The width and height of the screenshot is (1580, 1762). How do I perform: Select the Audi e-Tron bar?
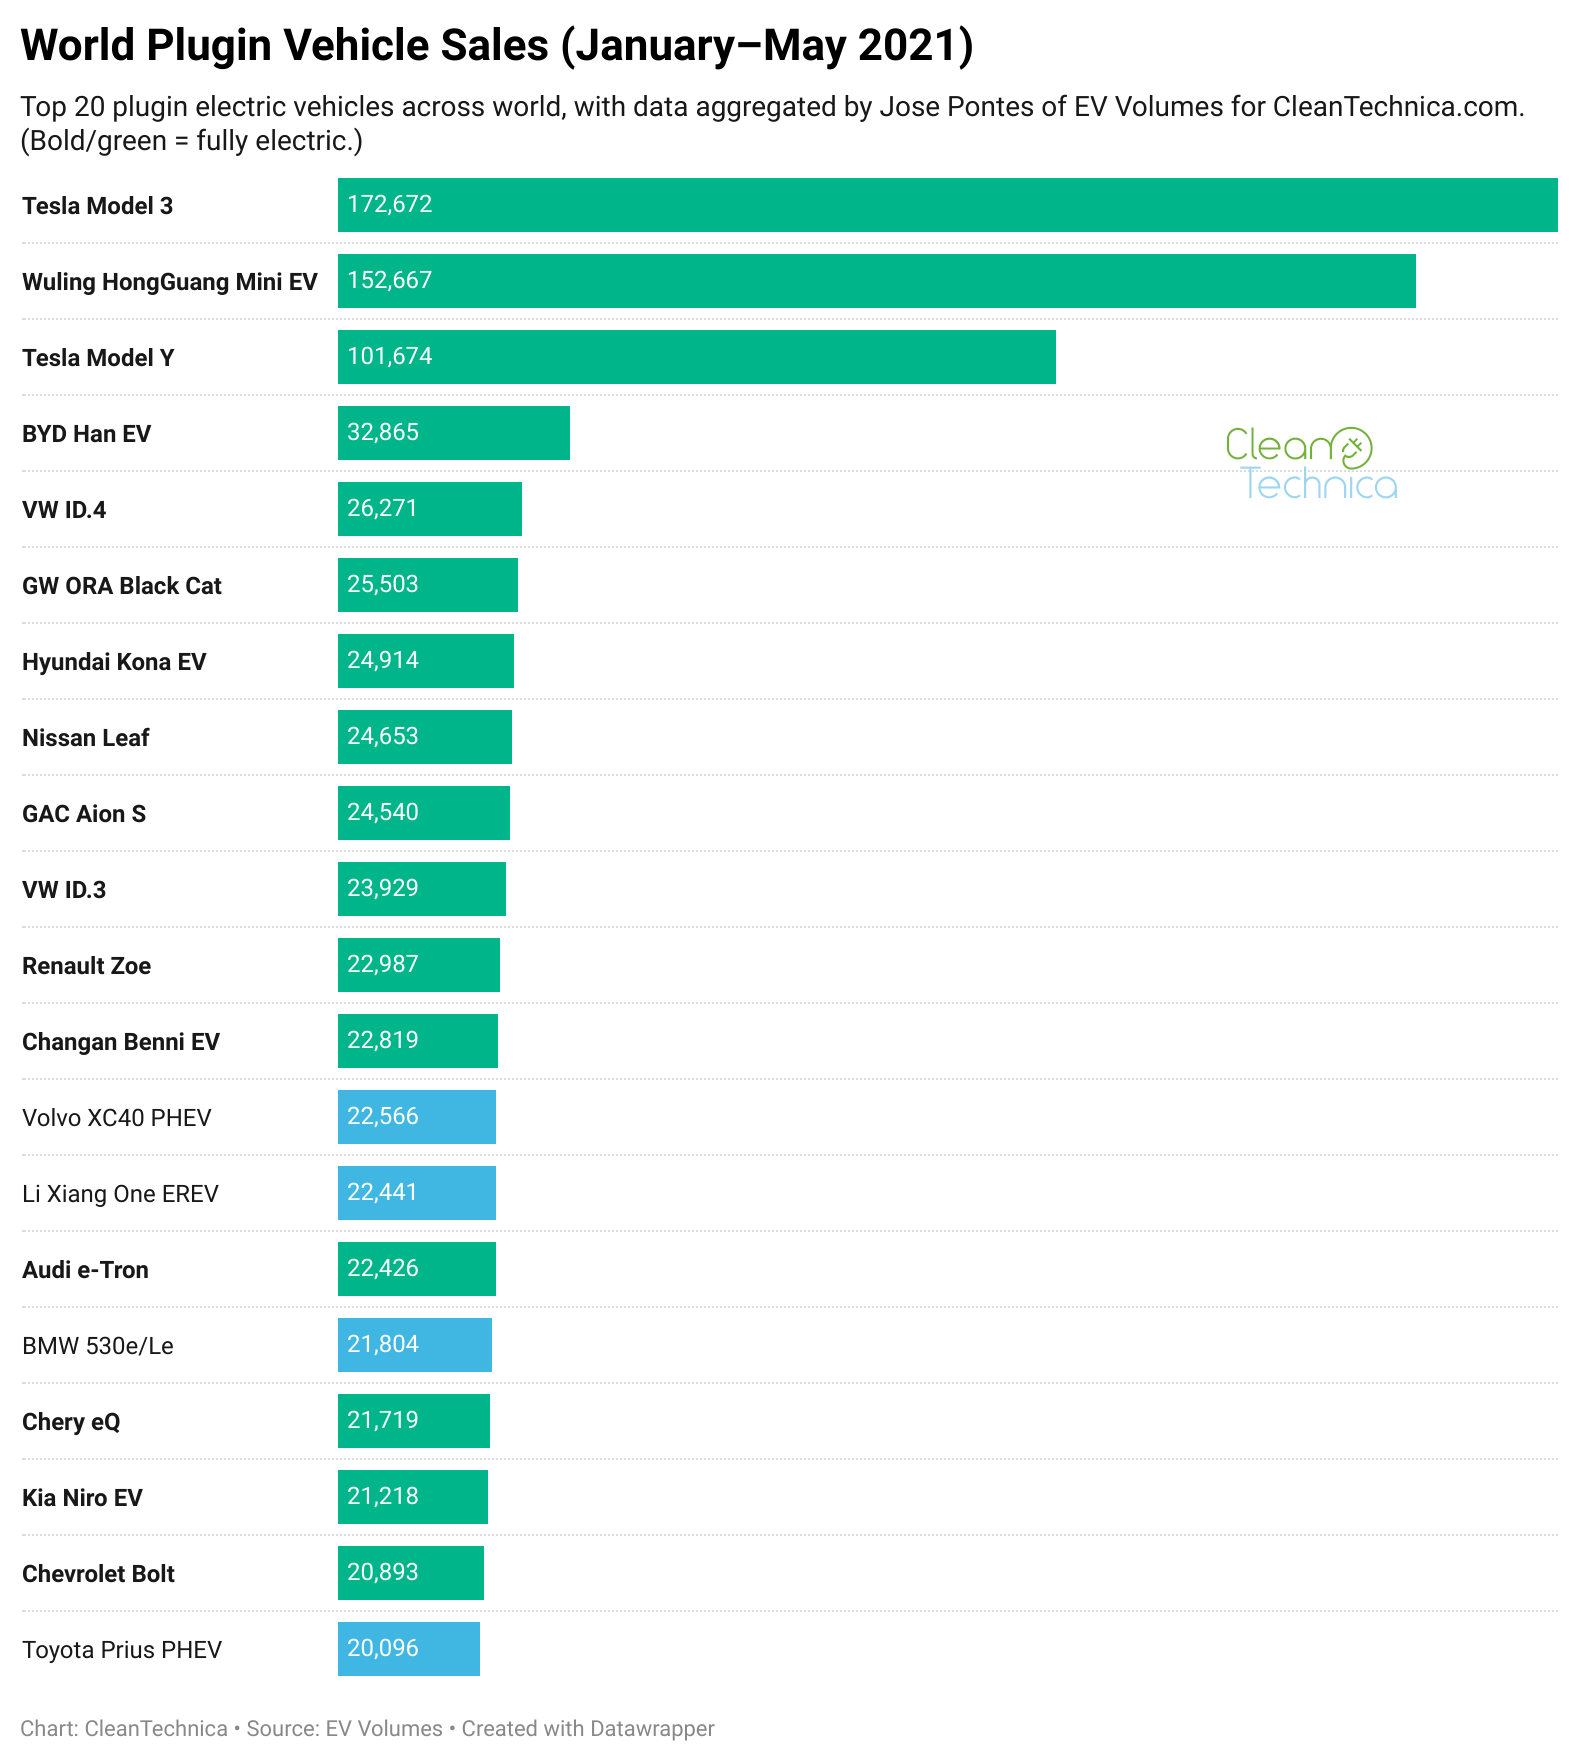pos(416,1269)
